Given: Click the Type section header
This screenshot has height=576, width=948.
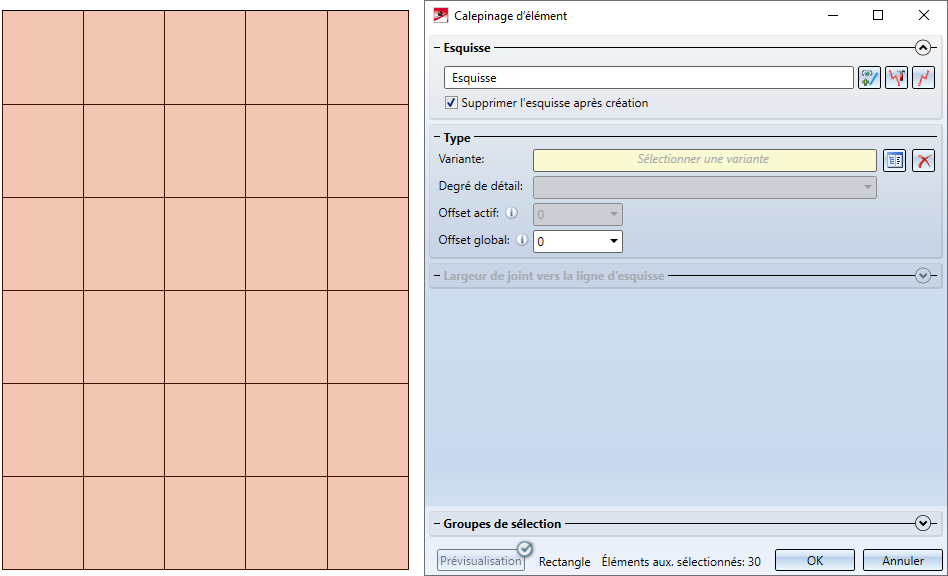Looking at the screenshot, I should pos(456,138).
